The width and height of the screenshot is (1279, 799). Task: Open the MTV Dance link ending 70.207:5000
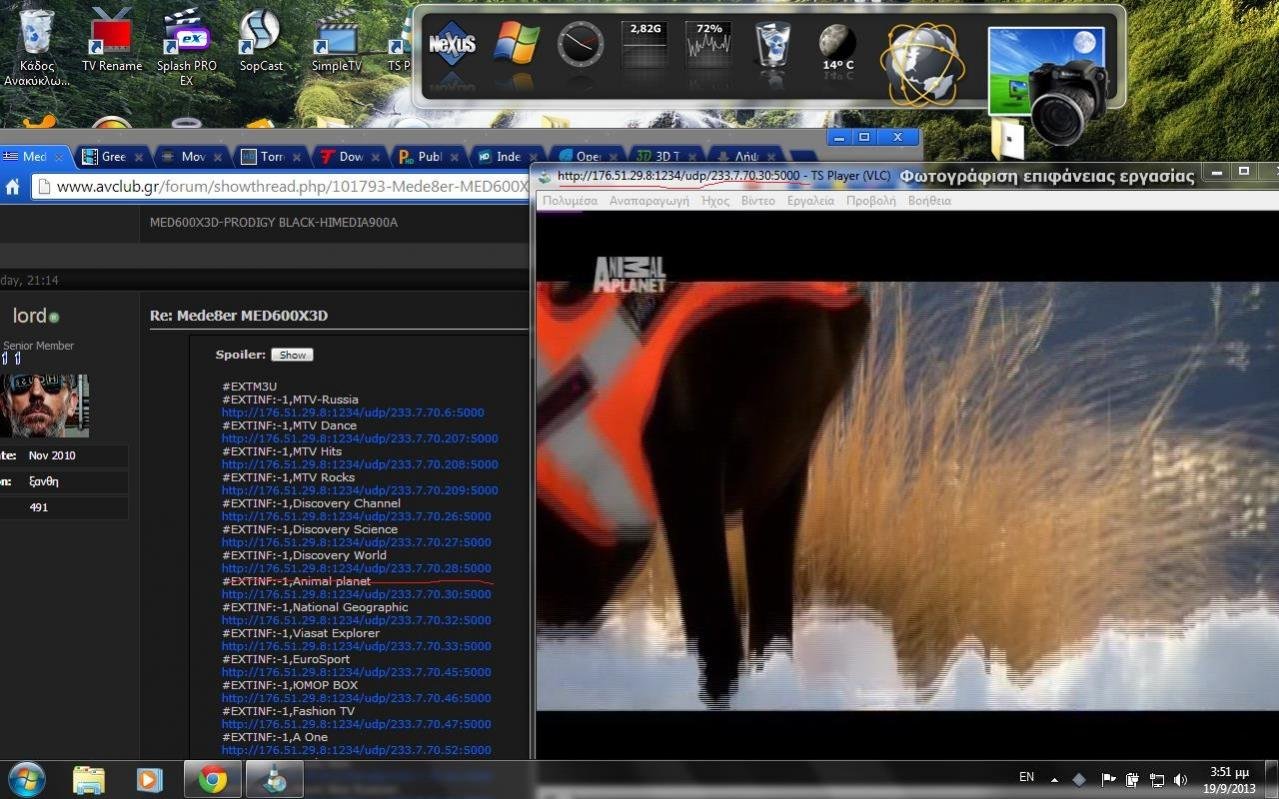point(360,438)
